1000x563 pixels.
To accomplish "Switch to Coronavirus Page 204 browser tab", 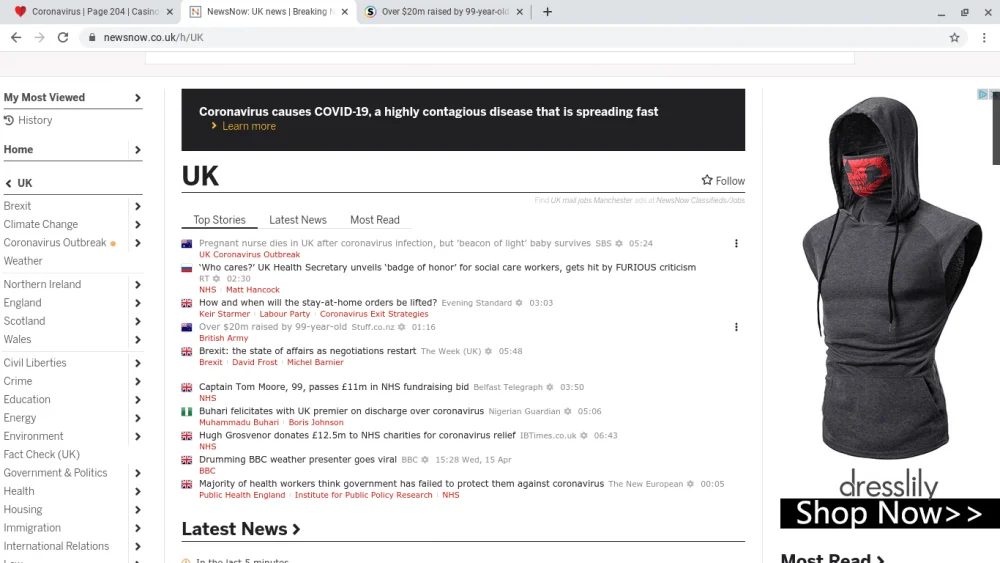I will click(x=94, y=11).
